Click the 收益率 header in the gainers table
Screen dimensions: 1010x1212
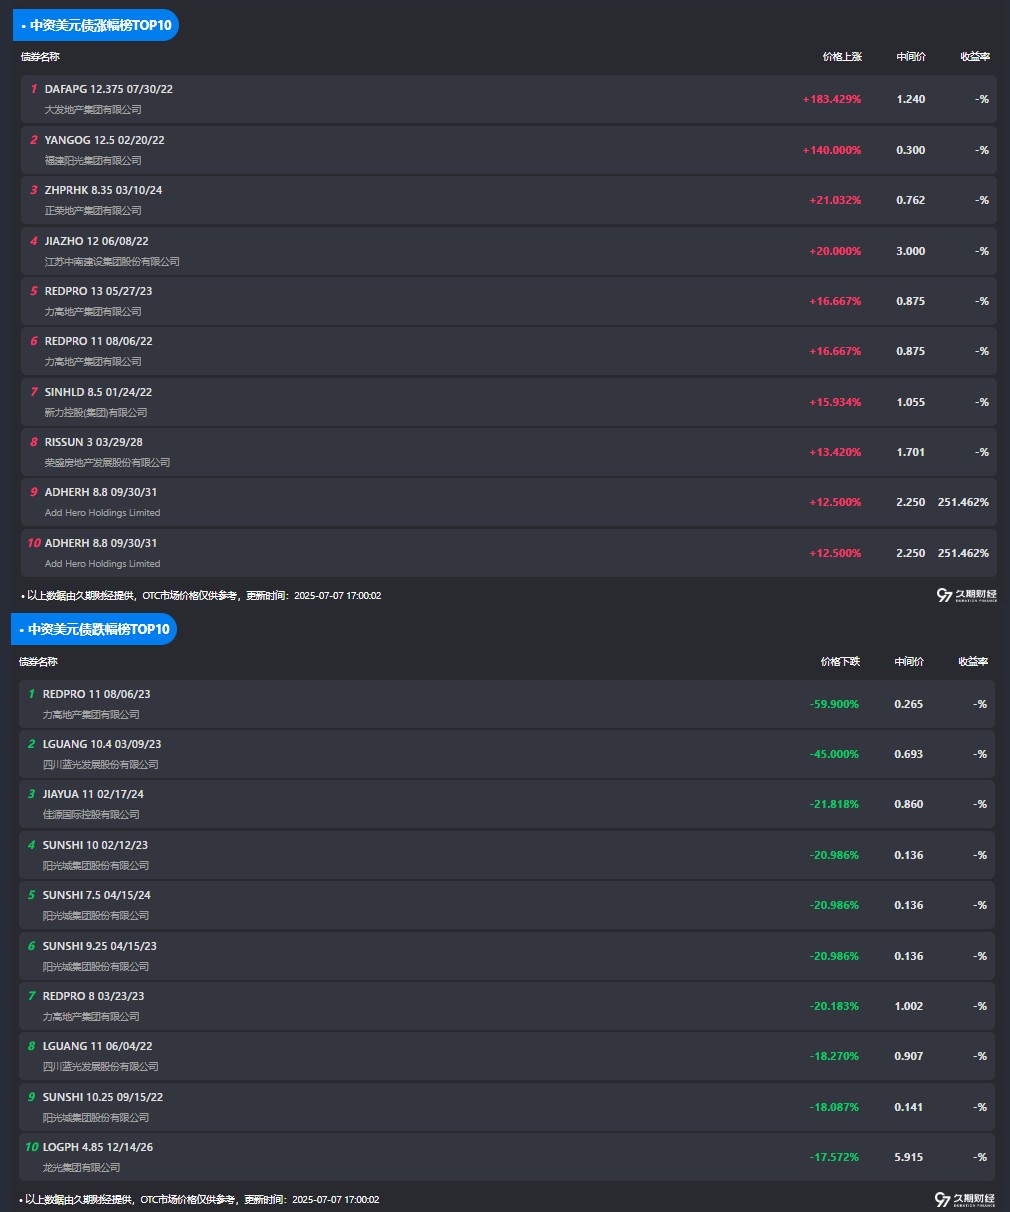975,57
